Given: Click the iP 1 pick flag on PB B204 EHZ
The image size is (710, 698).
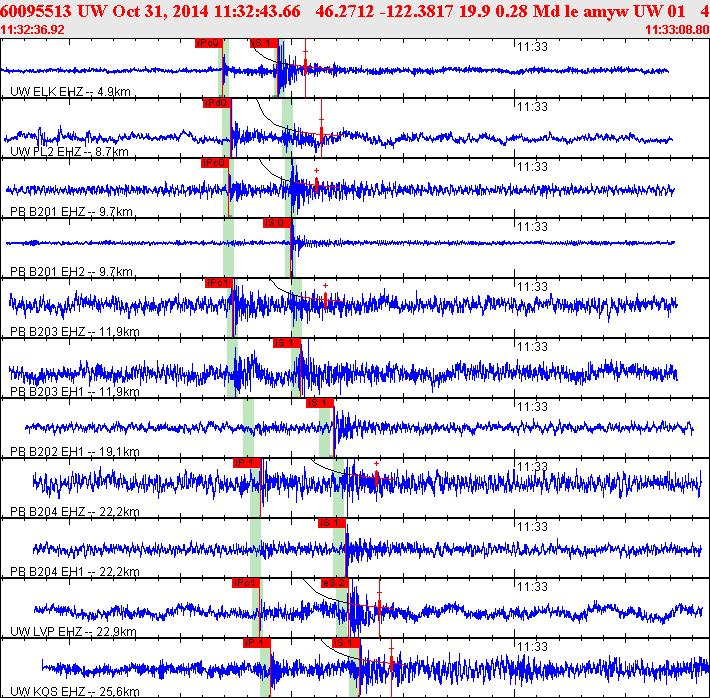Looking at the screenshot, I should pos(247,463).
